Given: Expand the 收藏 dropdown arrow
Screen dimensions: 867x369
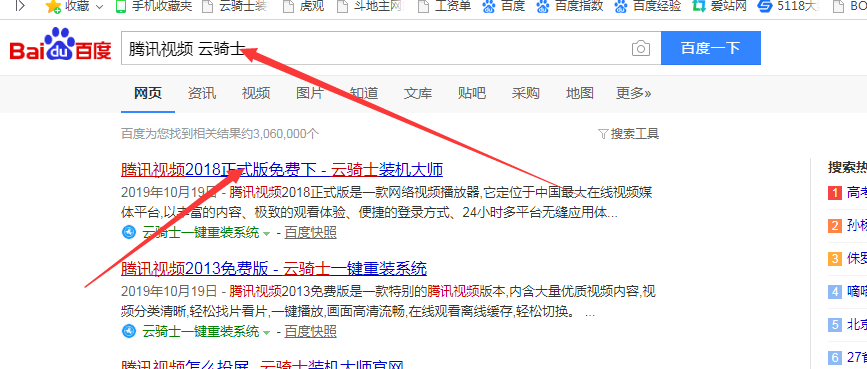Looking at the screenshot, I should tap(100, 7).
